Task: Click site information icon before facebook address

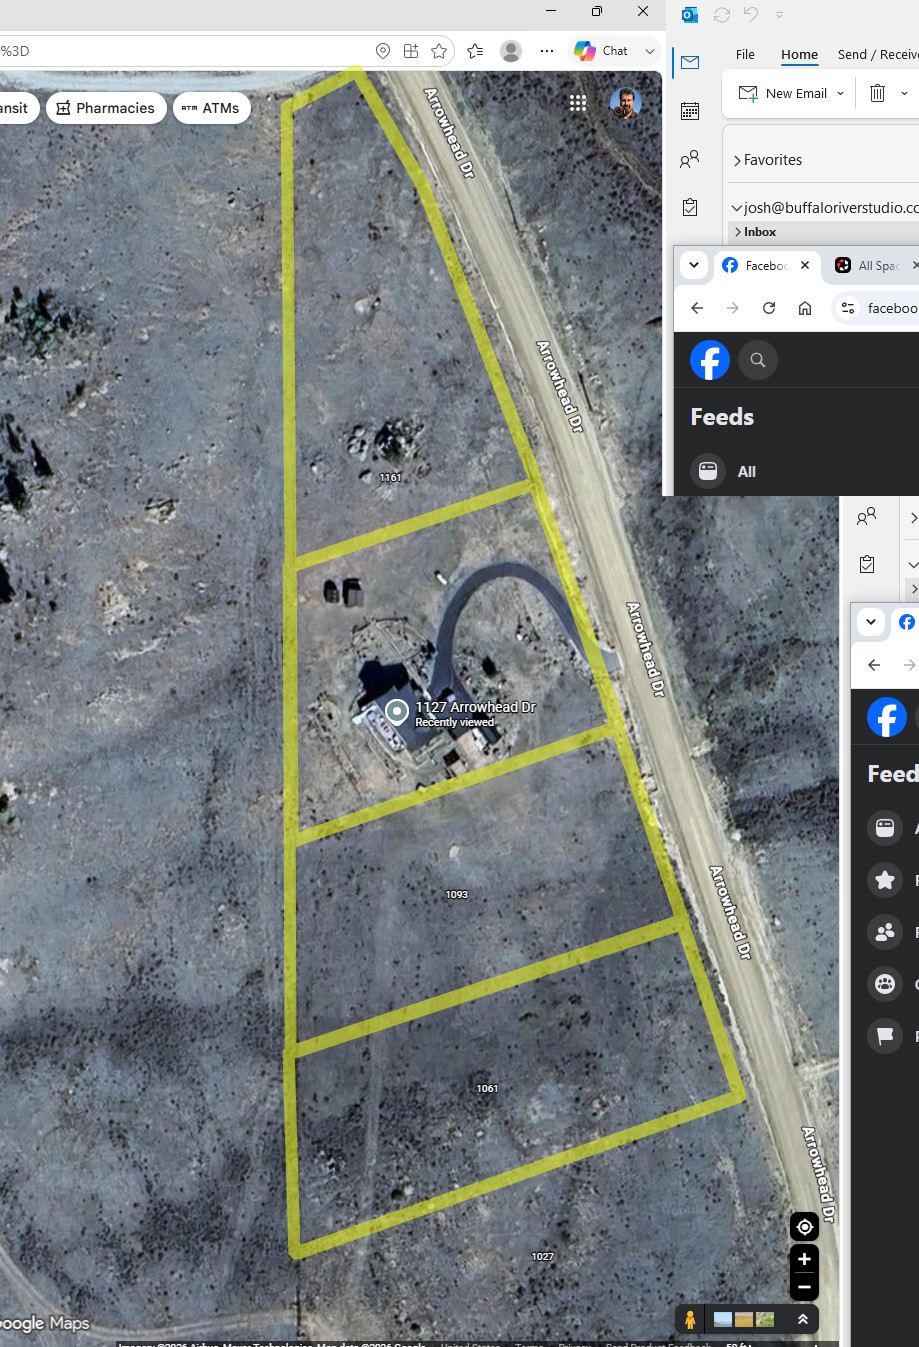Action: [x=848, y=308]
